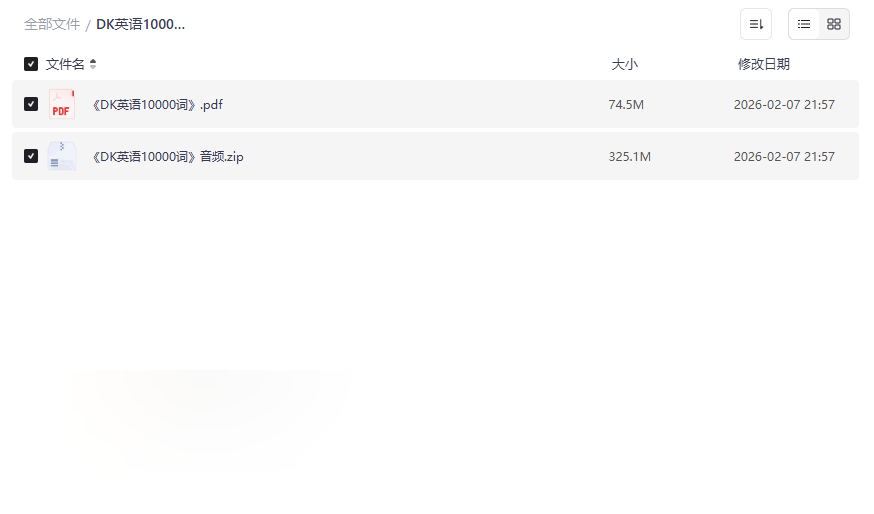Screen dimensions: 874x514
Task: Click the pdf row's modified date
Action: point(784,105)
